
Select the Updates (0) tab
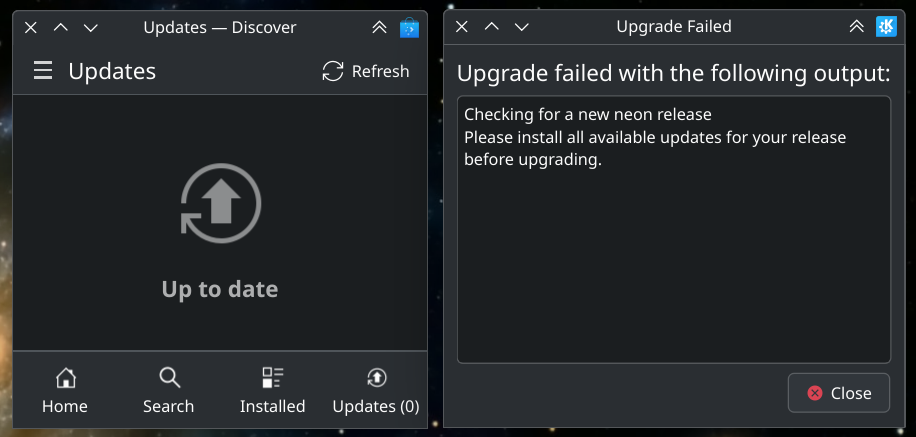click(x=375, y=390)
